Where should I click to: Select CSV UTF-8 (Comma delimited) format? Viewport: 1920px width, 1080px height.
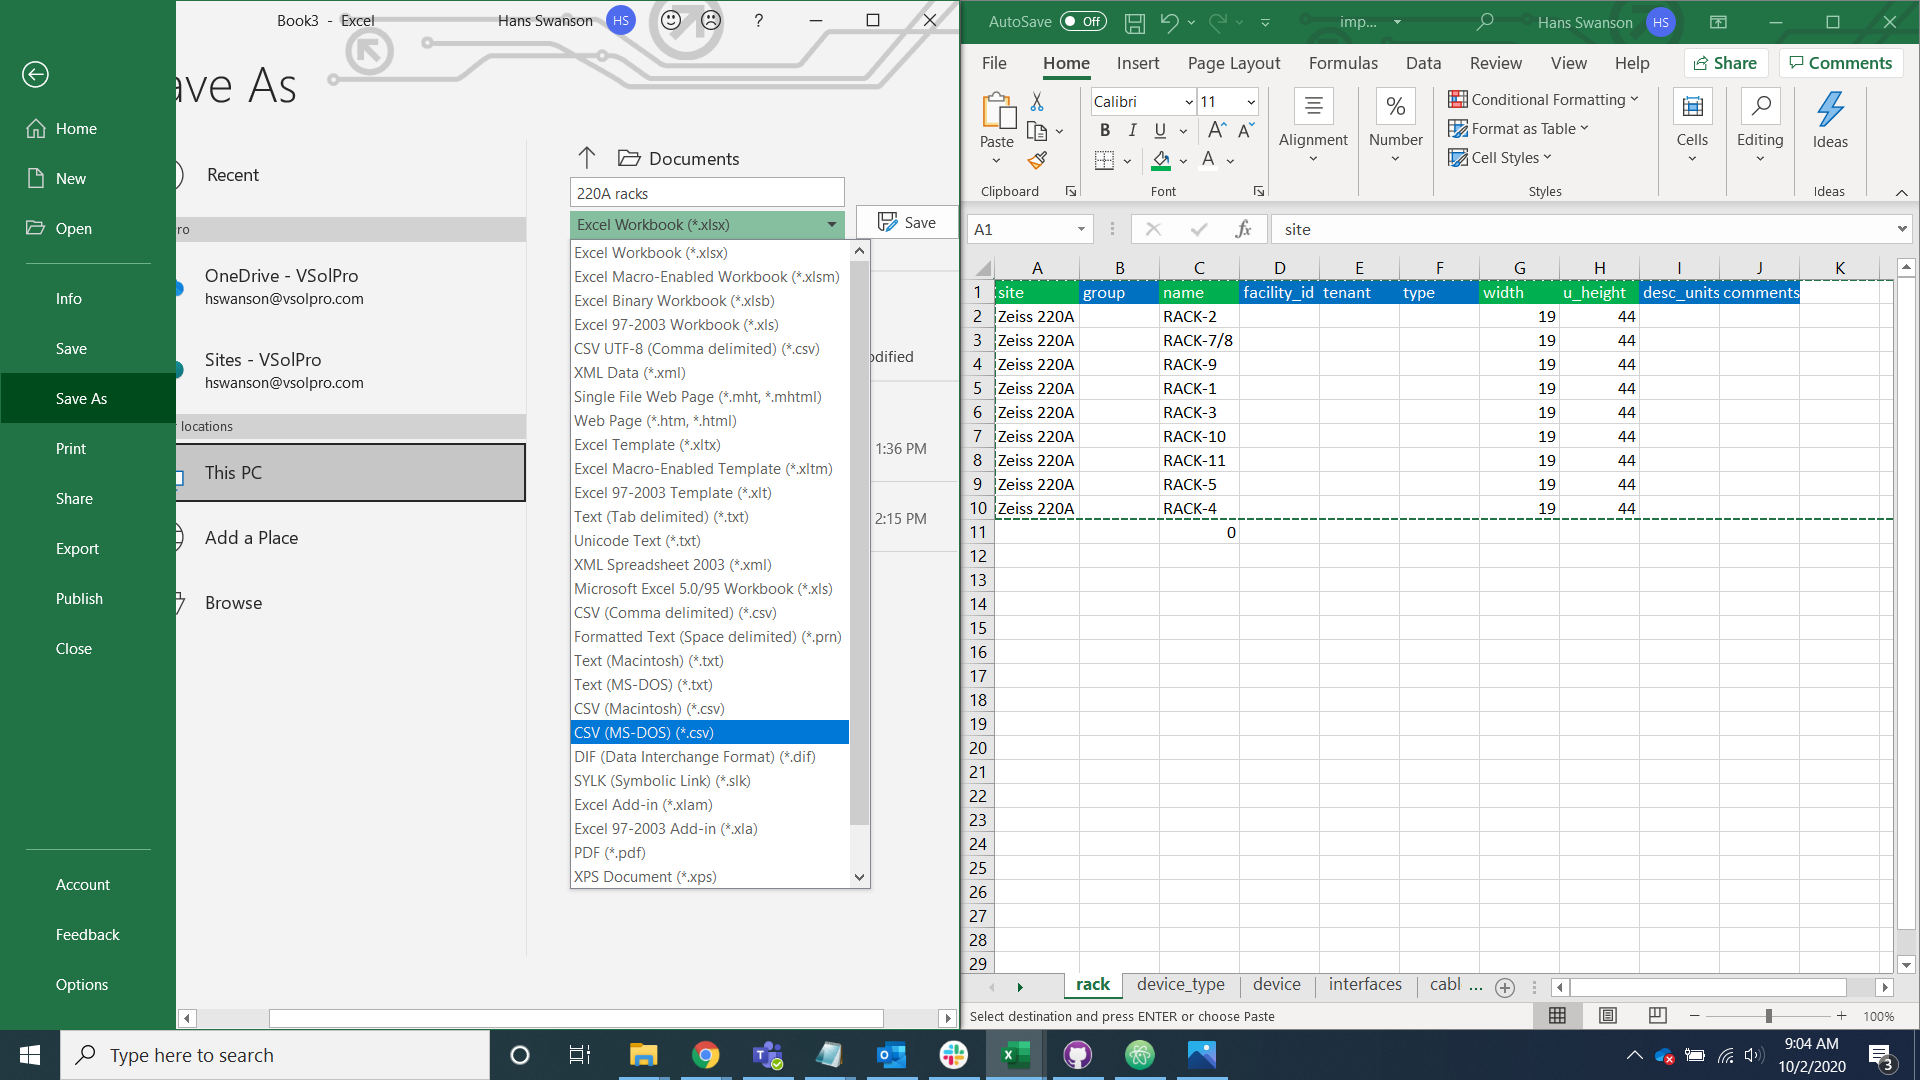709,349
